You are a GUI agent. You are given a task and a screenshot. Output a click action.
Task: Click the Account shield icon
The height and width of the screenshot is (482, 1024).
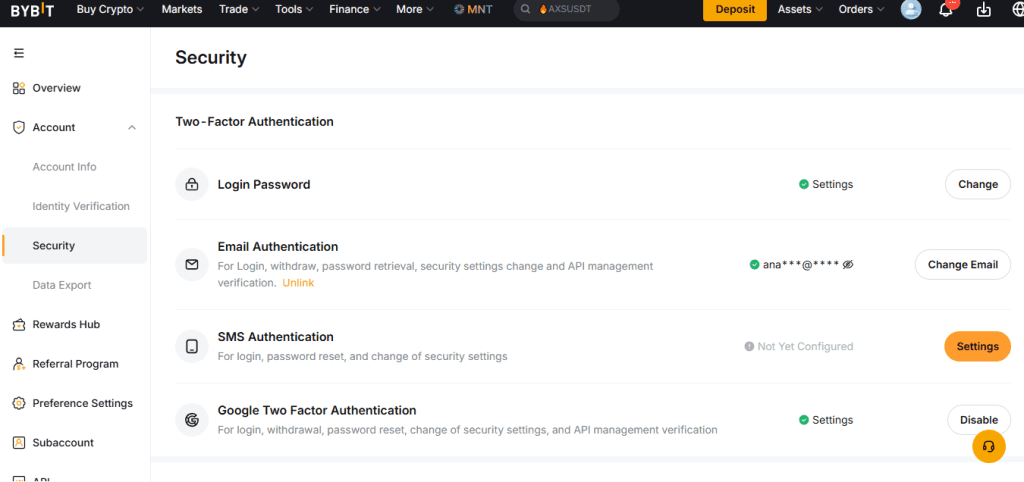(x=19, y=127)
